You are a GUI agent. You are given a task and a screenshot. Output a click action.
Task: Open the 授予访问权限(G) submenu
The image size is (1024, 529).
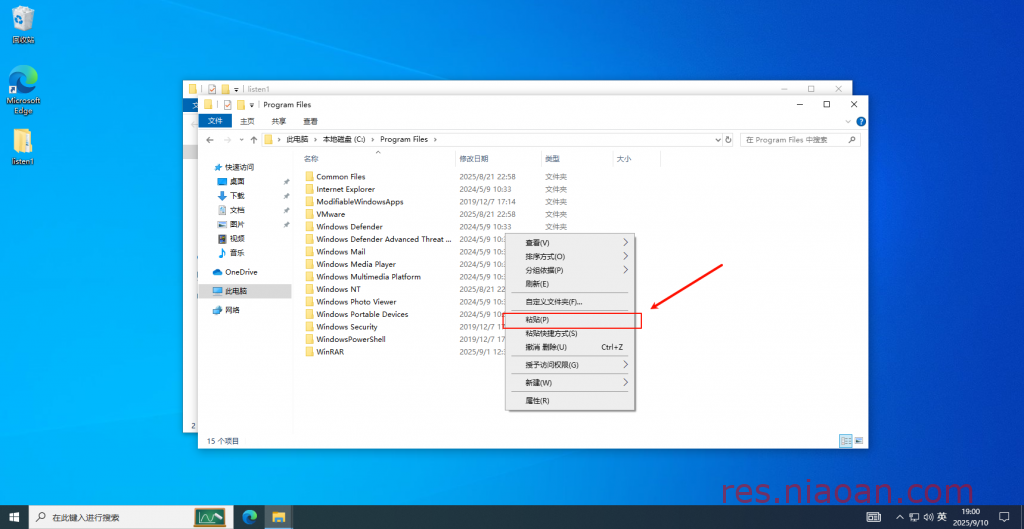[569, 364]
